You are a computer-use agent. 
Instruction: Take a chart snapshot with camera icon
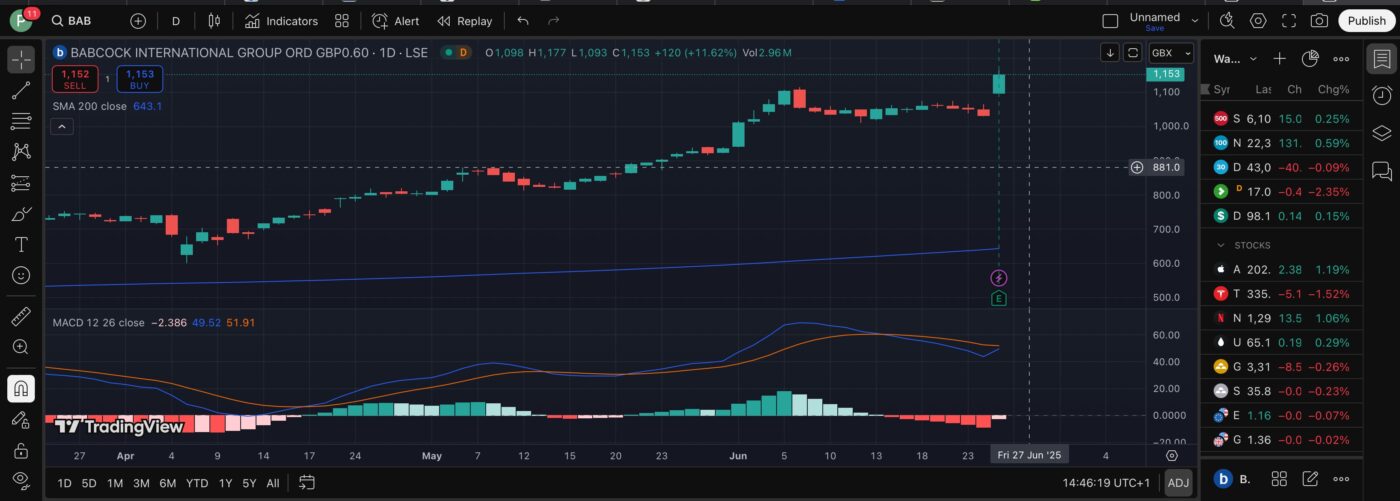pos(1319,21)
